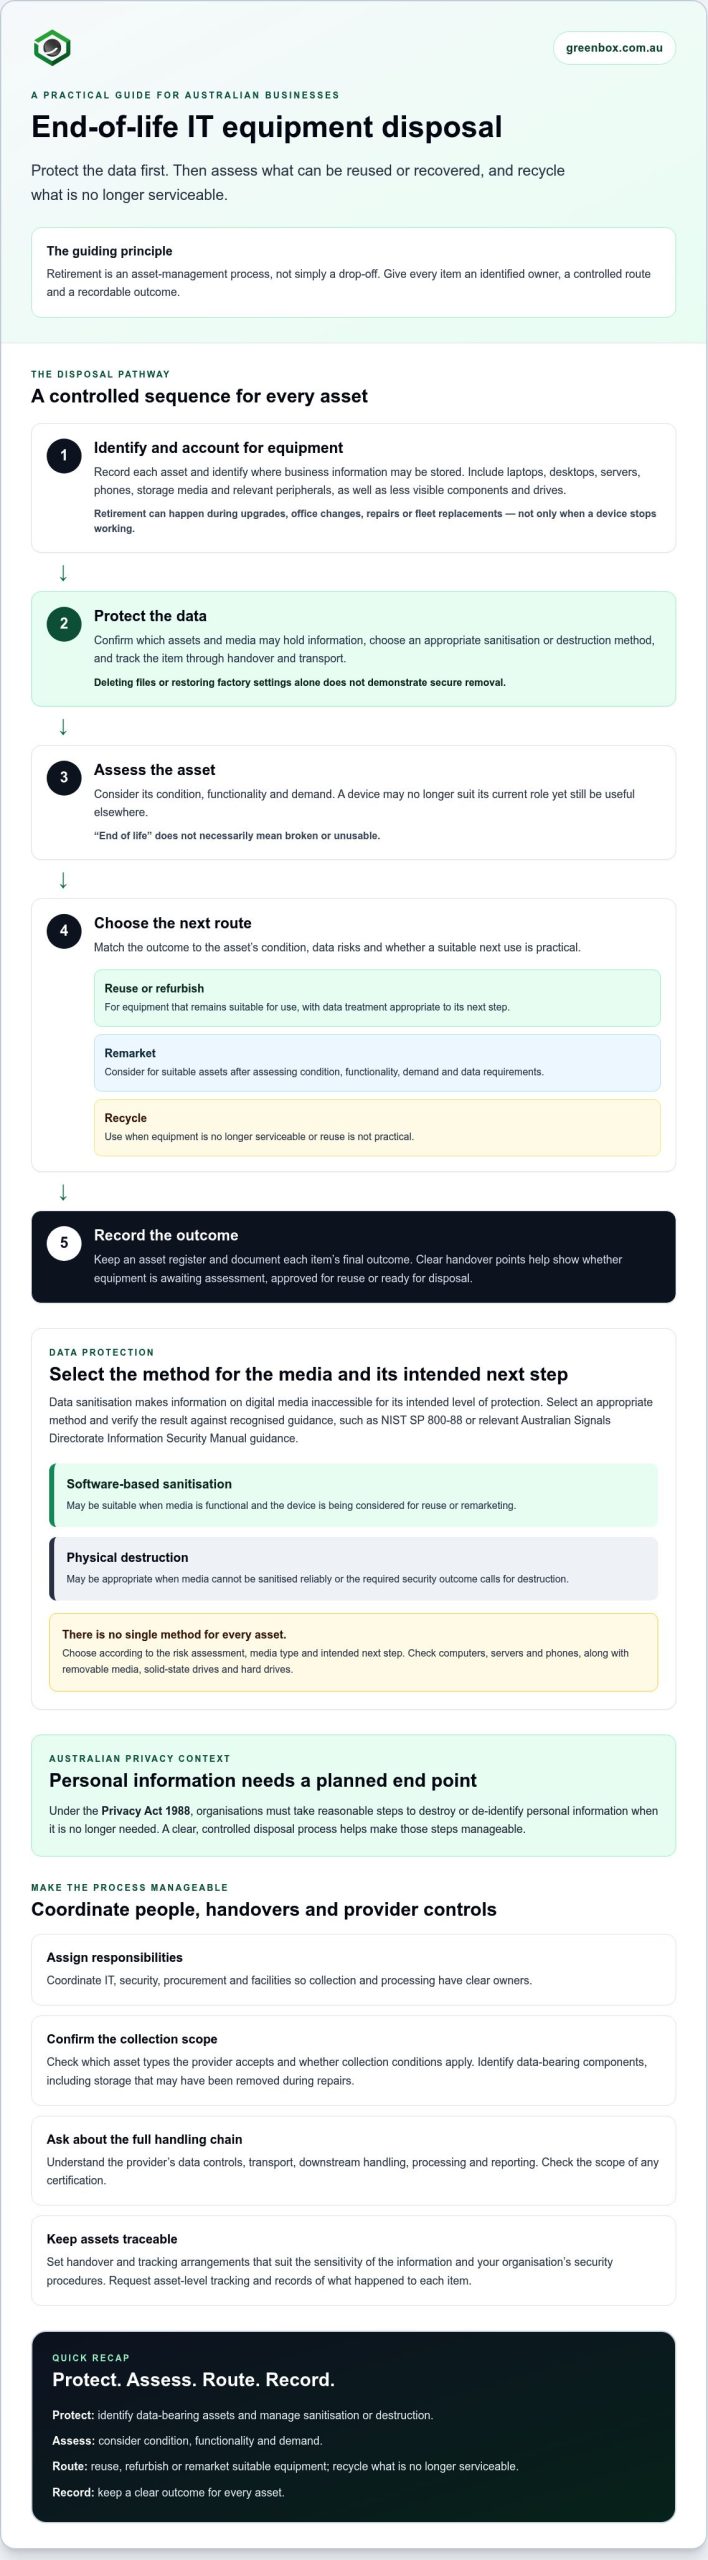
Task: Click the guiding principle card
Action: [x=354, y=272]
